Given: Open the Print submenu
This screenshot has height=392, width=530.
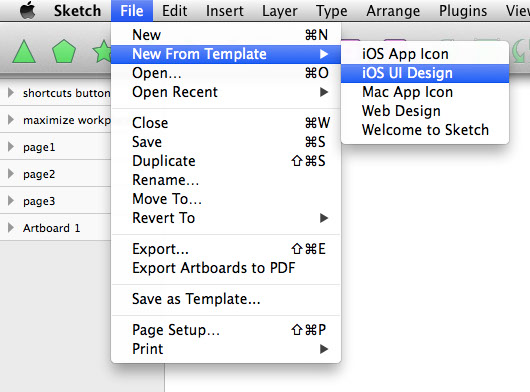Looking at the screenshot, I should click(226, 349).
